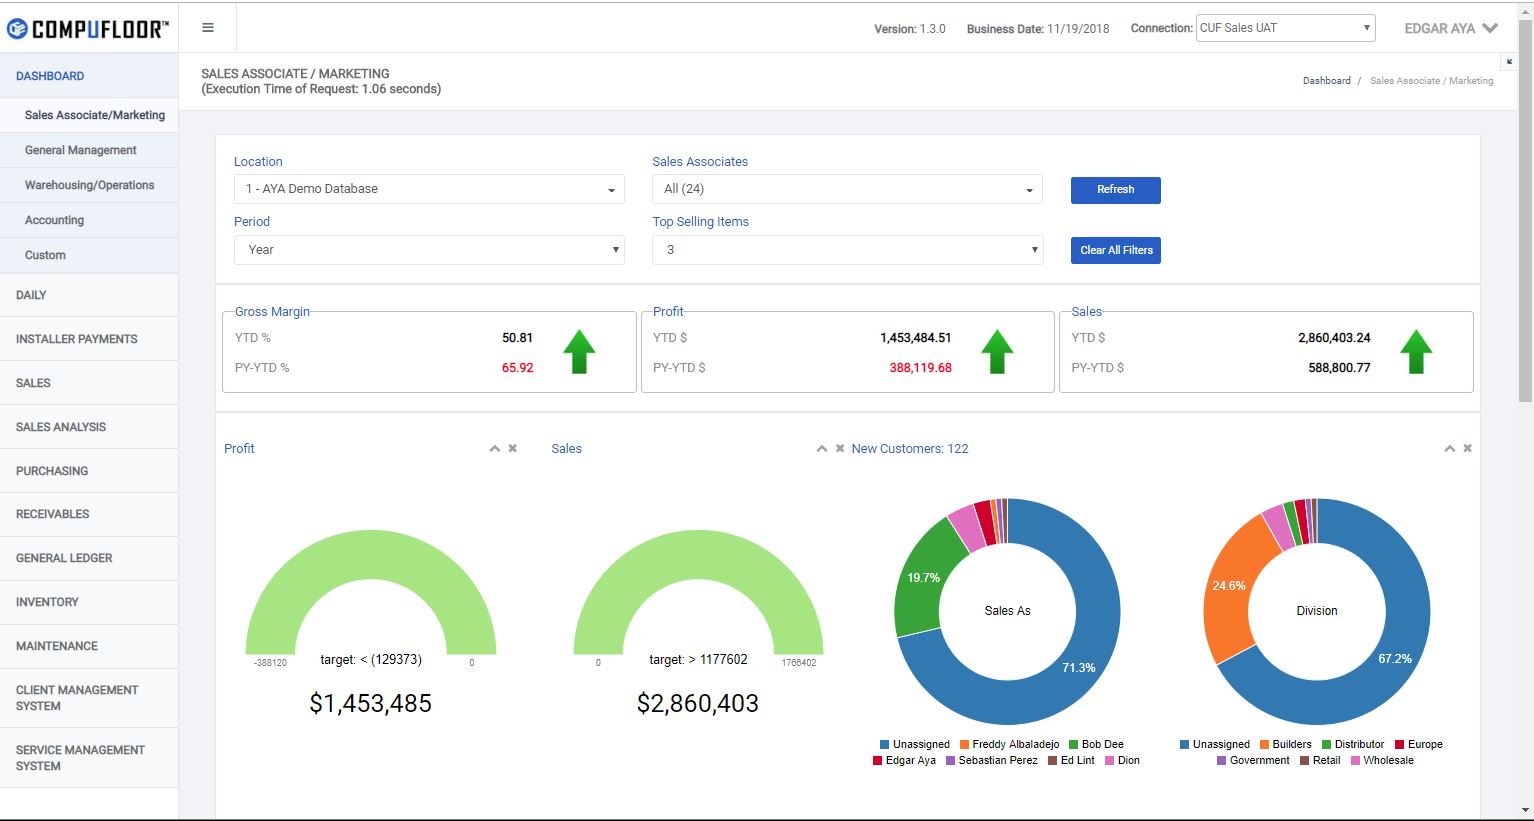Open the Location dropdown
Viewport: 1534px width, 821px height.
[x=429, y=189]
